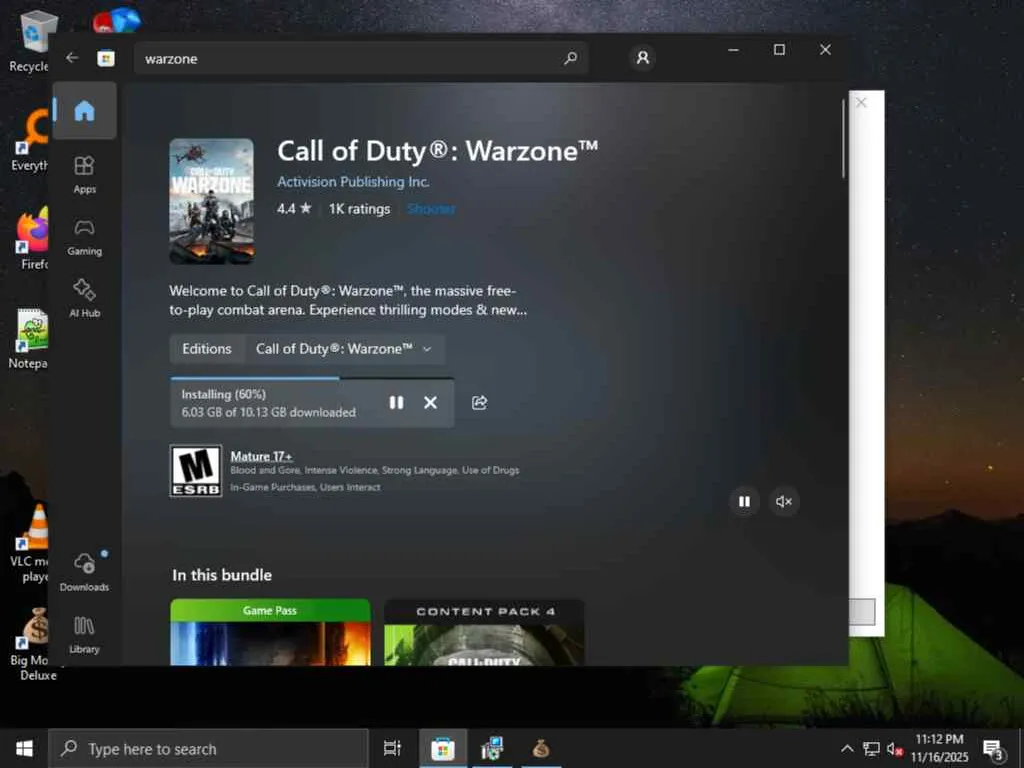The width and height of the screenshot is (1024, 768).
Task: Click the network tray icon
Action: pyautogui.click(x=871, y=748)
